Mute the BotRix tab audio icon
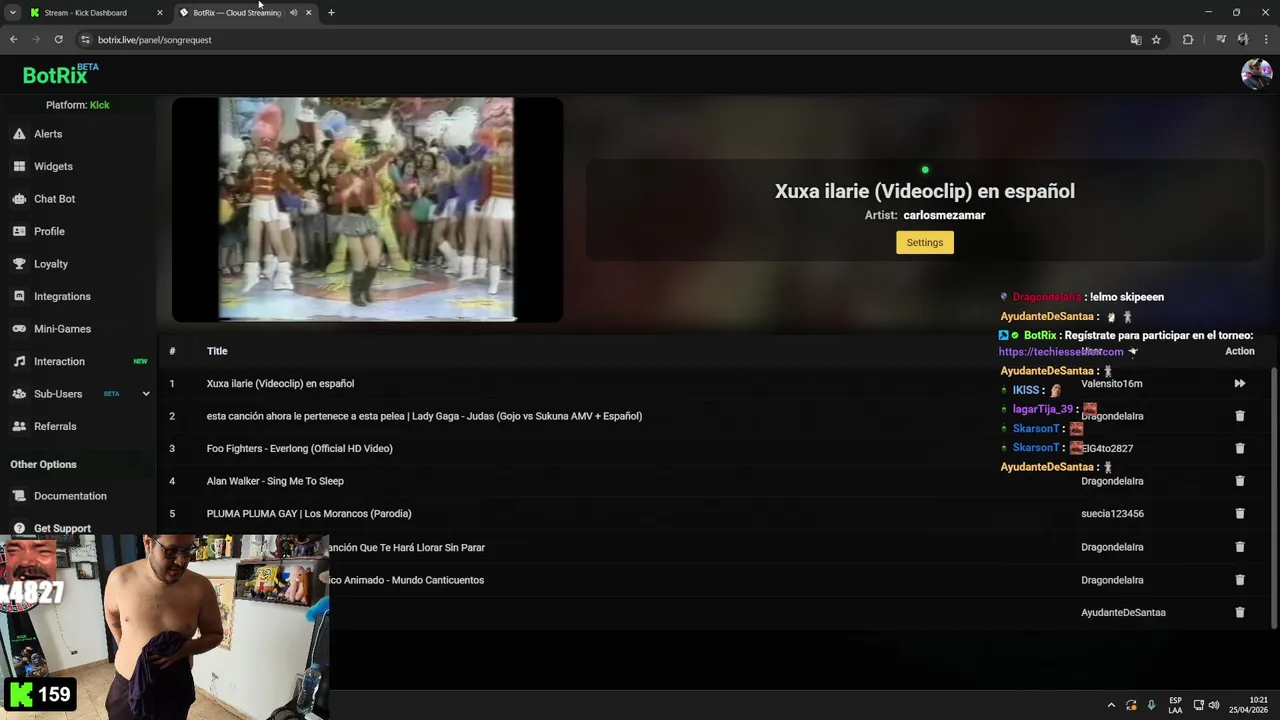Viewport: 1280px width, 720px height. coord(293,13)
